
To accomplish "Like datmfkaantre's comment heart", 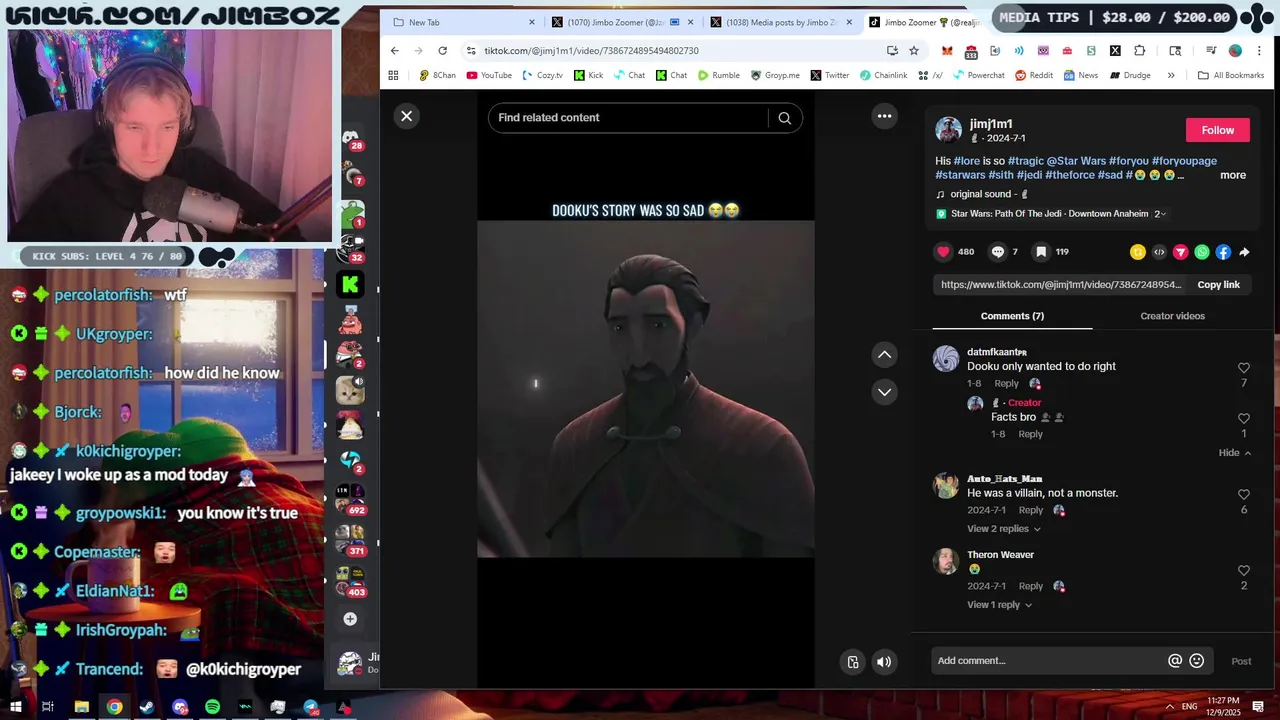I will (1244, 368).
